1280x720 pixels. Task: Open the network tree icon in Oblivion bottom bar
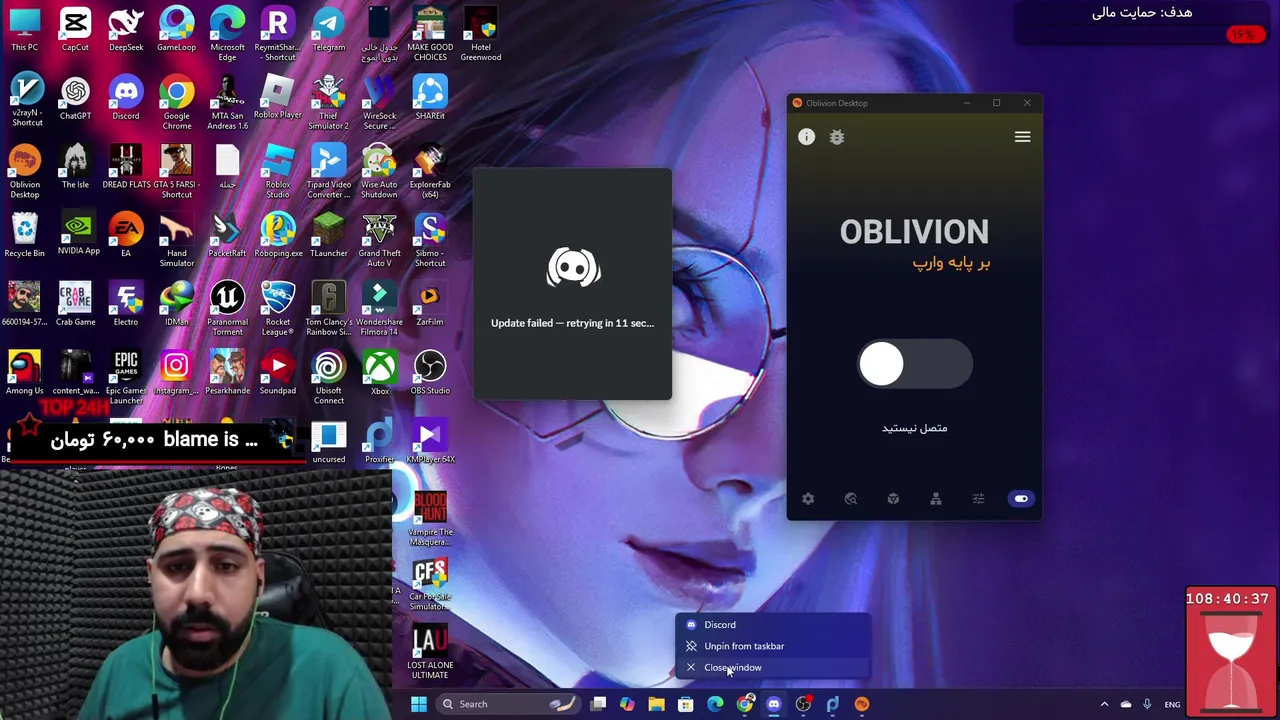(936, 499)
